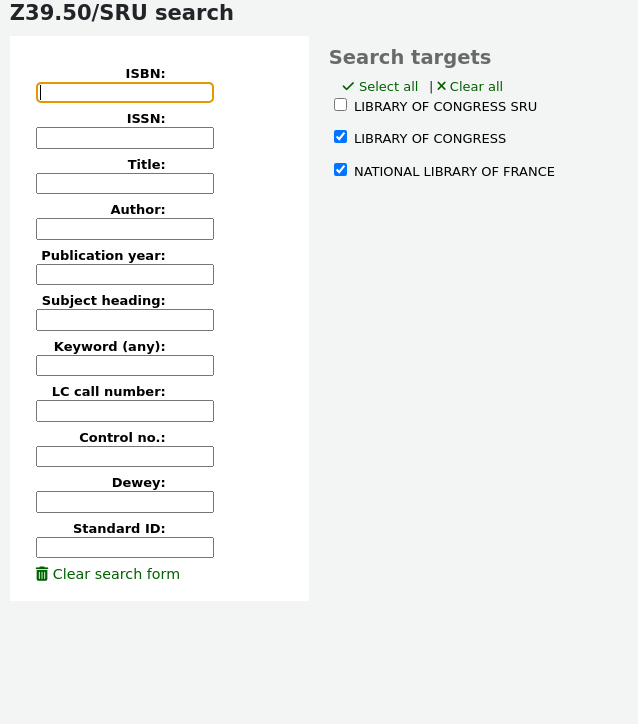This screenshot has width=638, height=724.
Task: Click the trash icon beside Clear search form
Action: point(42,574)
